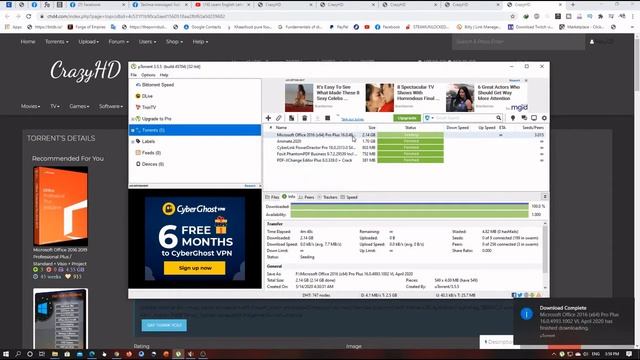Open the Windows notification center icon
Image resolution: width=640 pixels, height=360 pixels.
point(629,354)
